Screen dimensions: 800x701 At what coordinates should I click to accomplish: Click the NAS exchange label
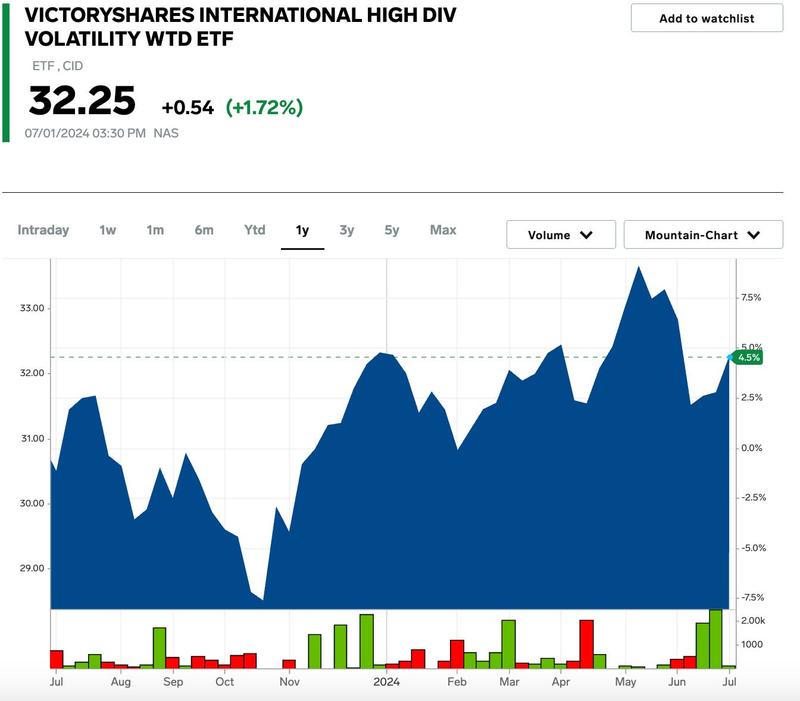point(166,133)
